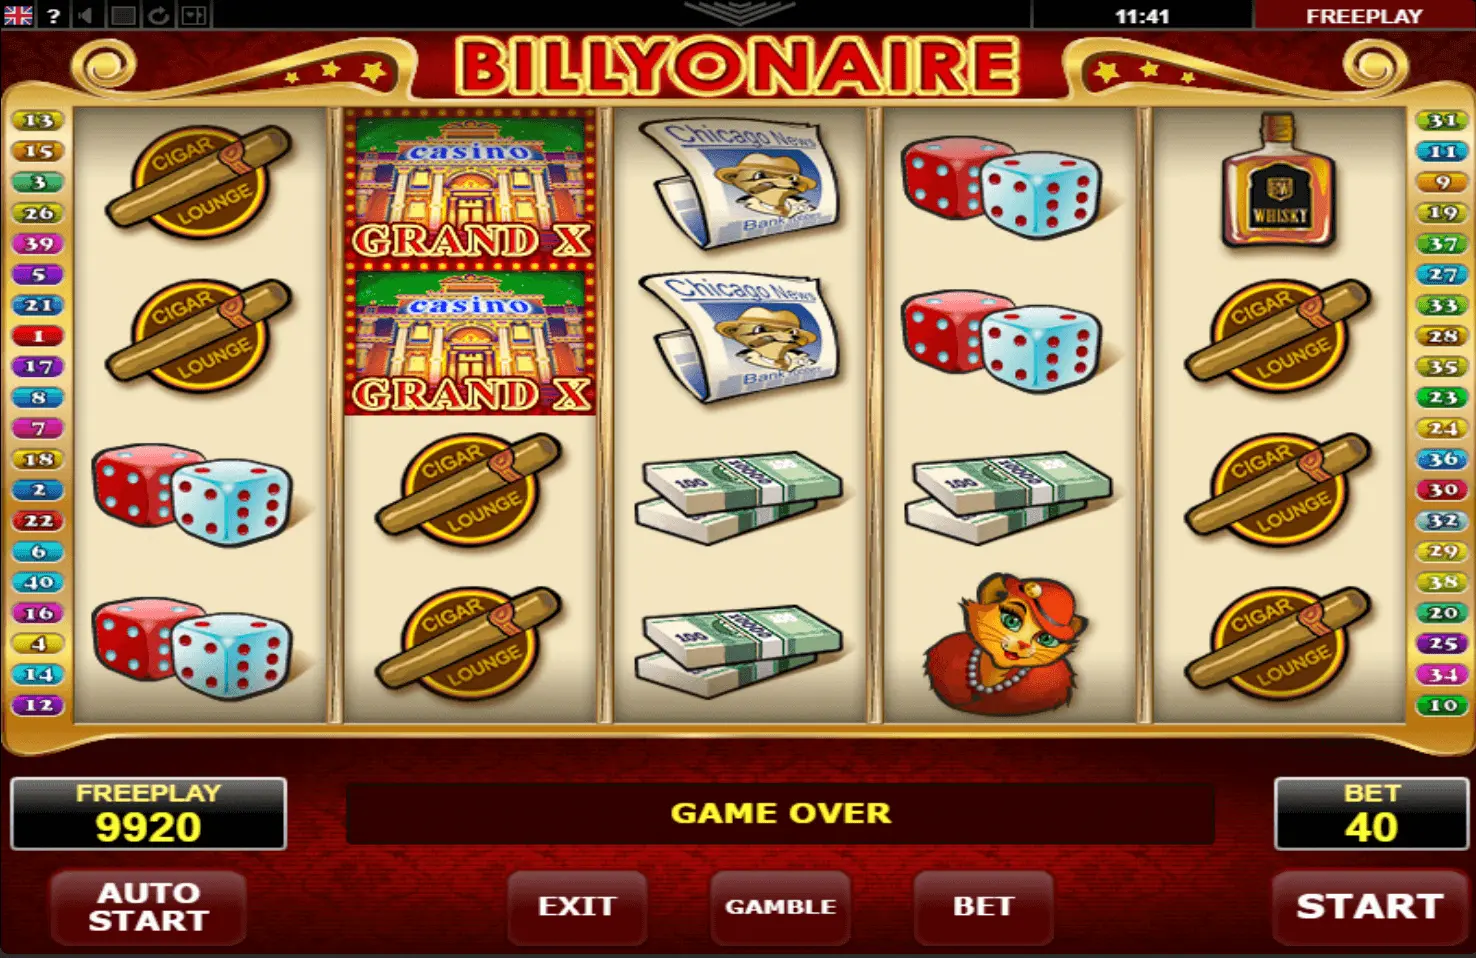Click the FREEPLAY balance display
Screen dimensions: 1476x958
[x=148, y=814]
